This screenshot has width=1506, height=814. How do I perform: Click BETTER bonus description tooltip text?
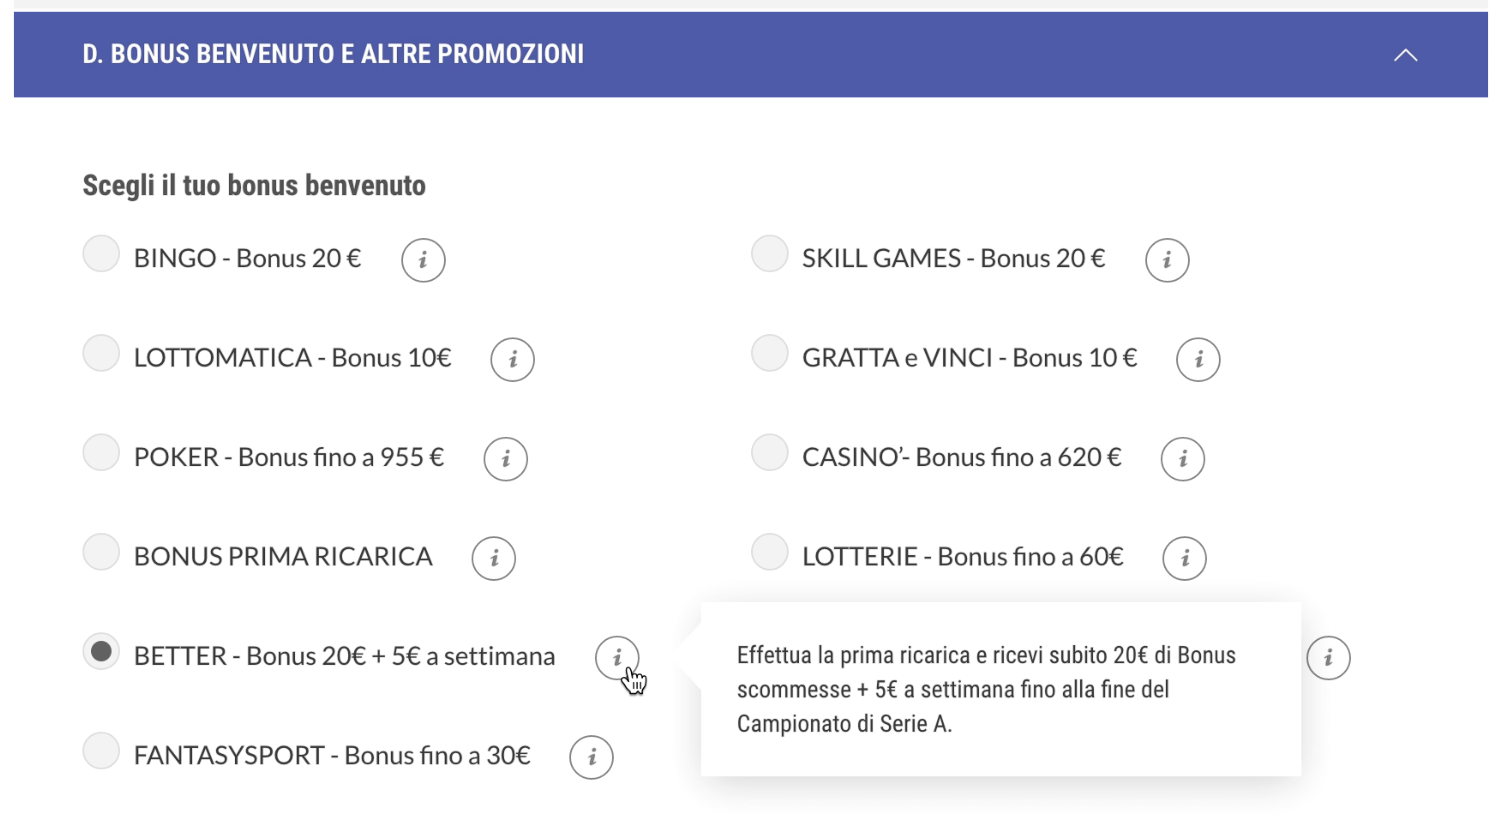pos(986,689)
